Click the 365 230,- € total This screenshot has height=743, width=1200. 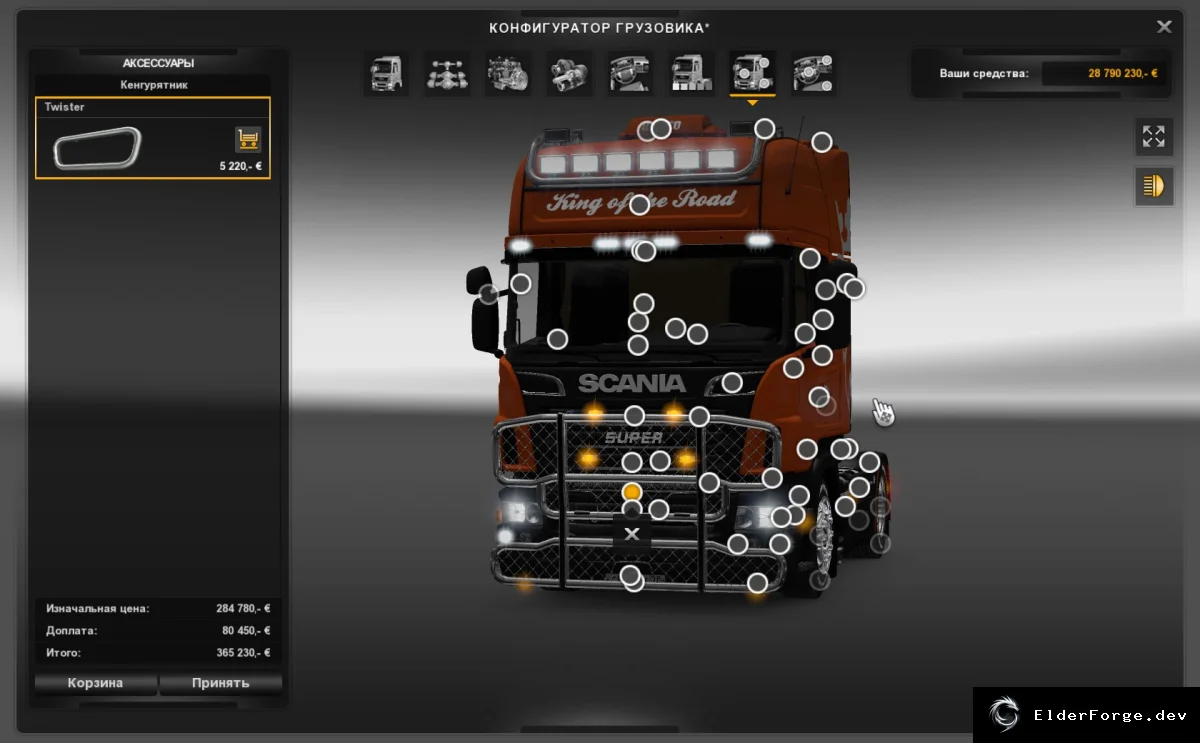243,653
